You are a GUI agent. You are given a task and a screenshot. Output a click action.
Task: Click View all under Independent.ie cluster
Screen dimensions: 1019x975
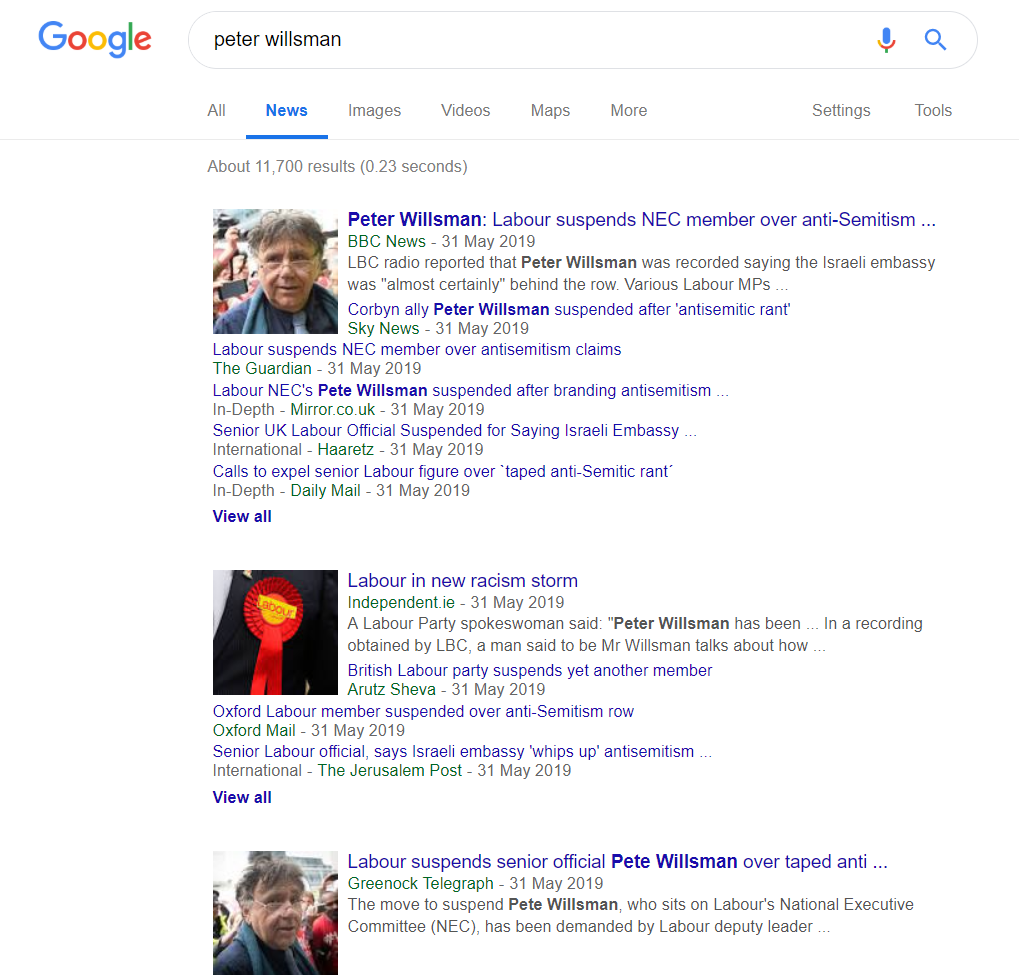pyautogui.click(x=242, y=798)
